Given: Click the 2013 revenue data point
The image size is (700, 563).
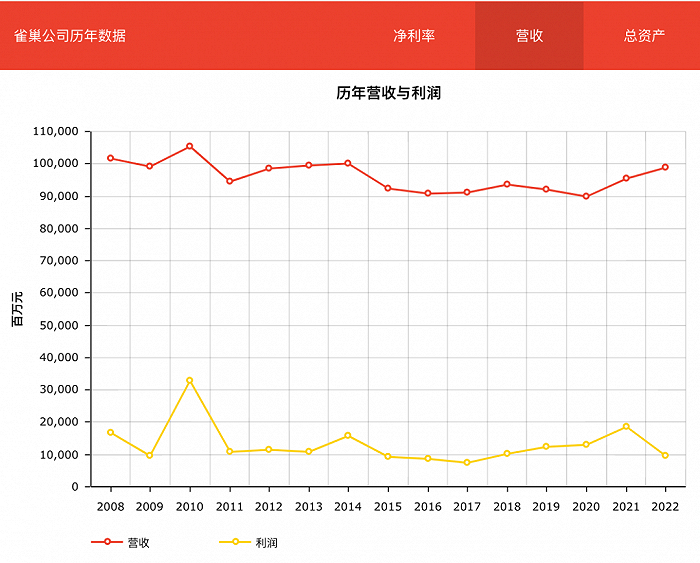Looking at the screenshot, I should point(308,165).
